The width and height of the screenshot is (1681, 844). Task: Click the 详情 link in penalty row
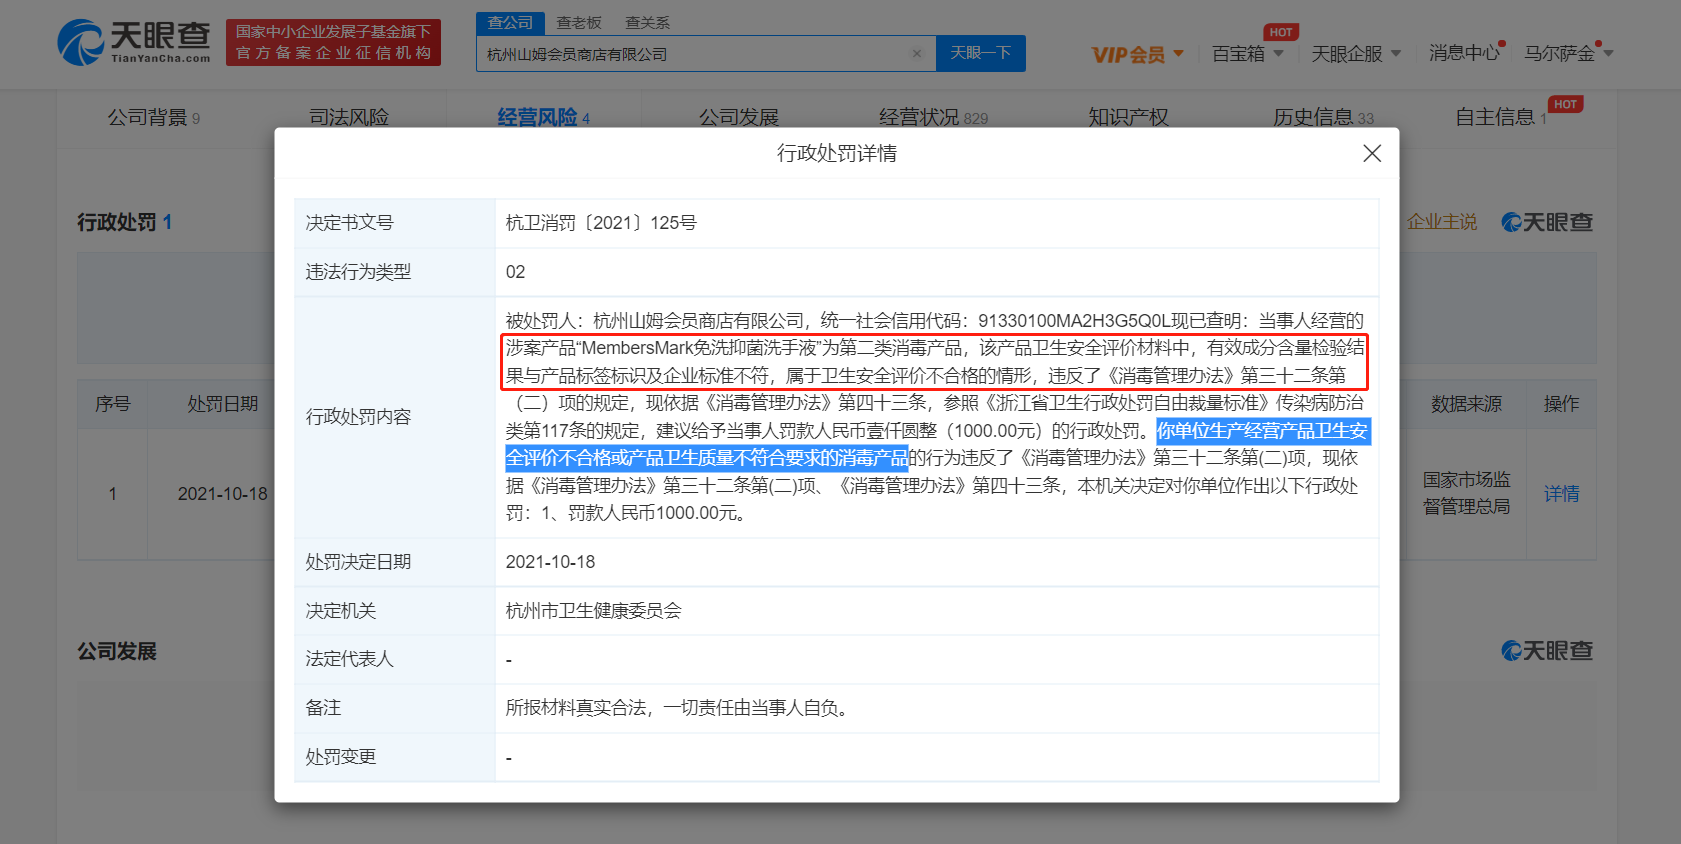coord(1561,494)
